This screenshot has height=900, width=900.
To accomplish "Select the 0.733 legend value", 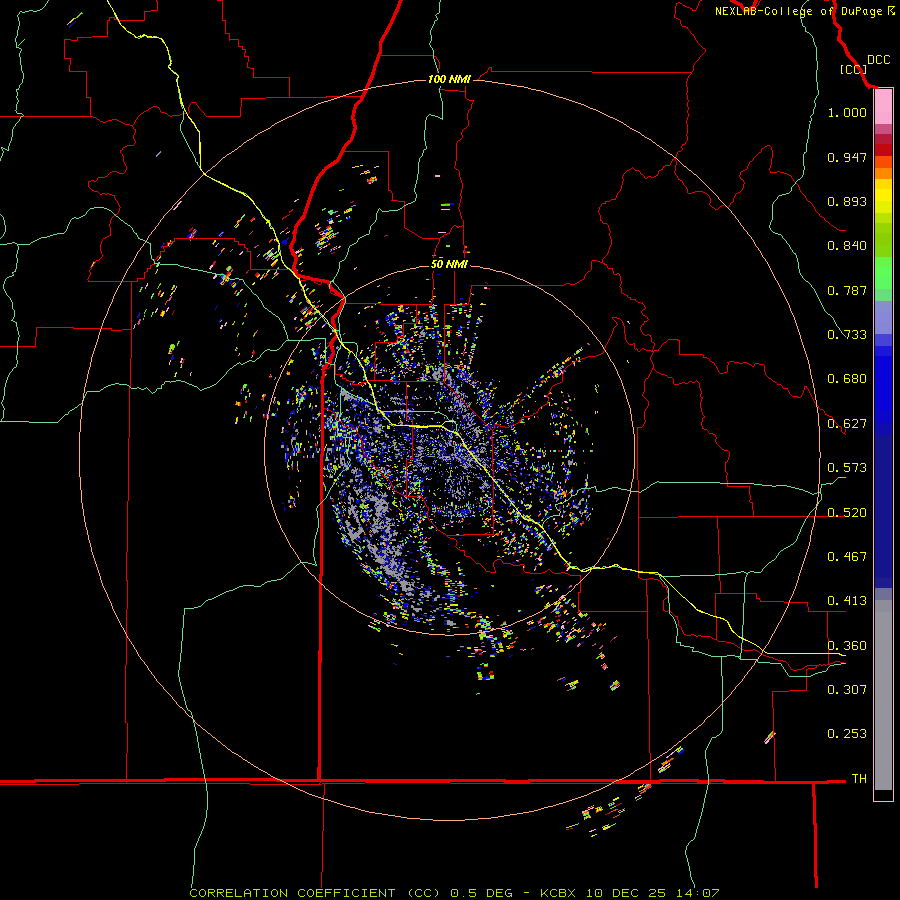I will pyautogui.click(x=847, y=335).
